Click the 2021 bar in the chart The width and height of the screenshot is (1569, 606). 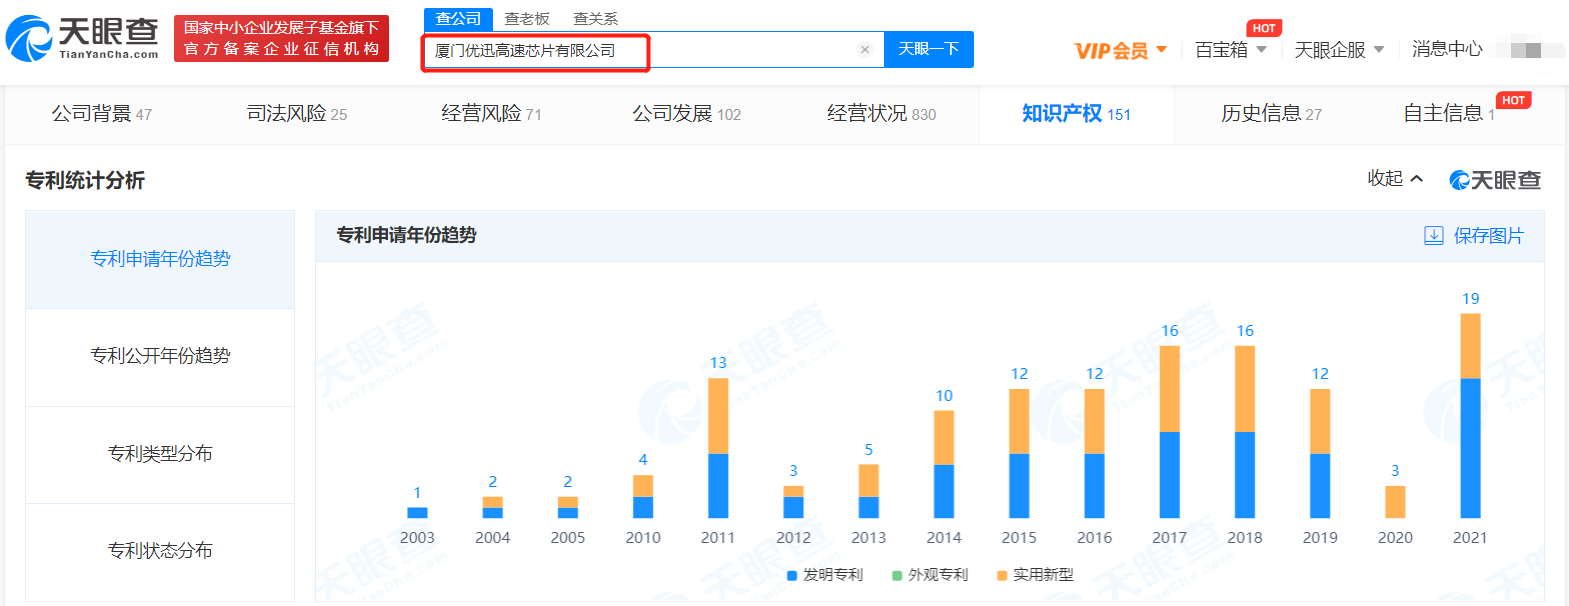[1470, 416]
